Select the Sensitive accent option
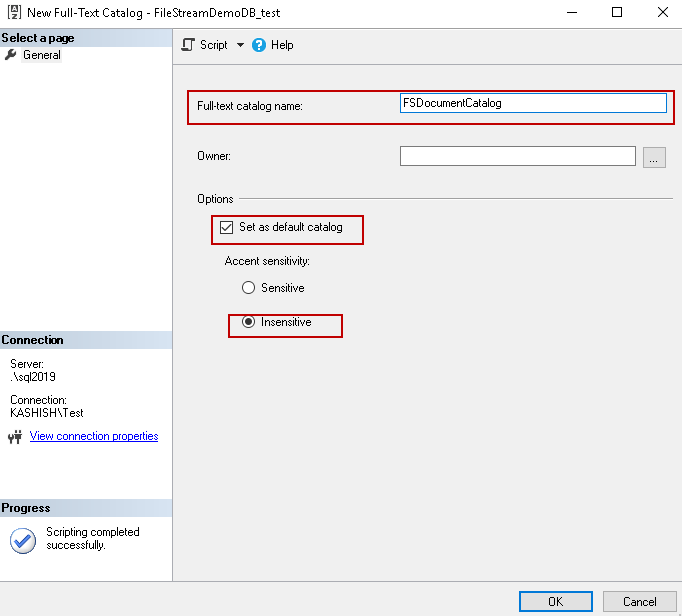 point(248,288)
